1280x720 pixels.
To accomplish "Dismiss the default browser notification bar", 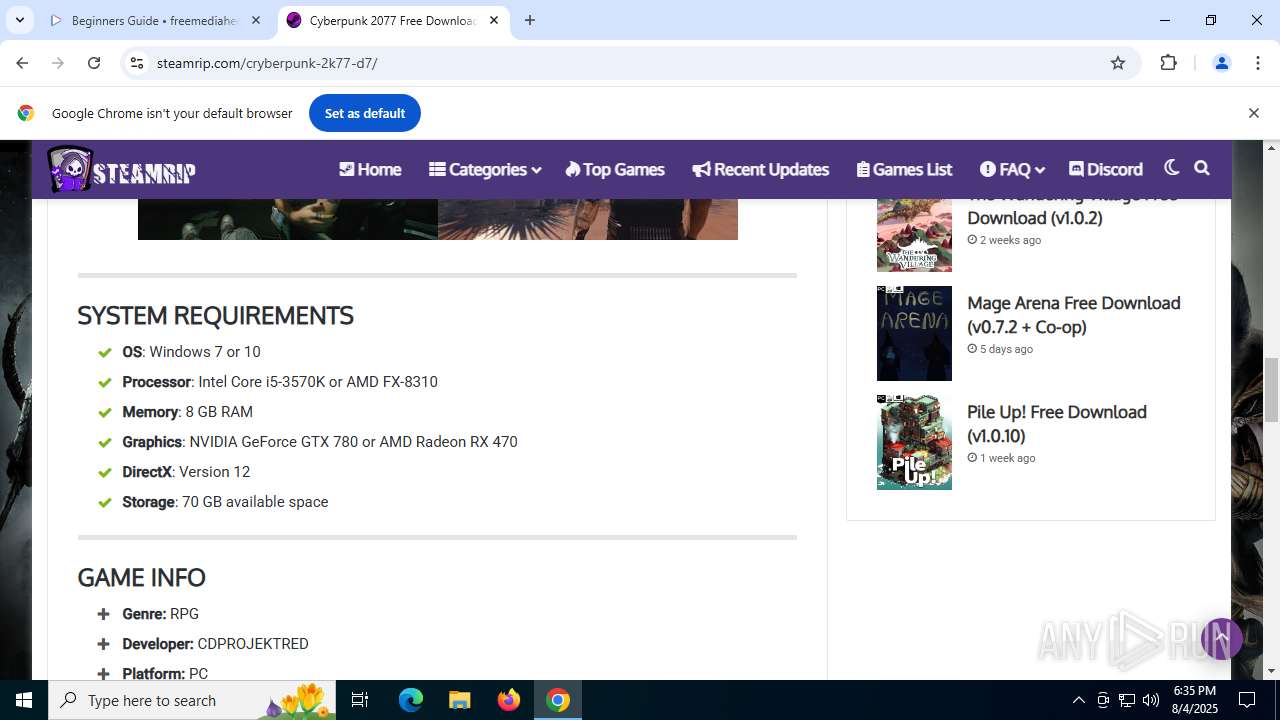I will pyautogui.click(x=1253, y=113).
